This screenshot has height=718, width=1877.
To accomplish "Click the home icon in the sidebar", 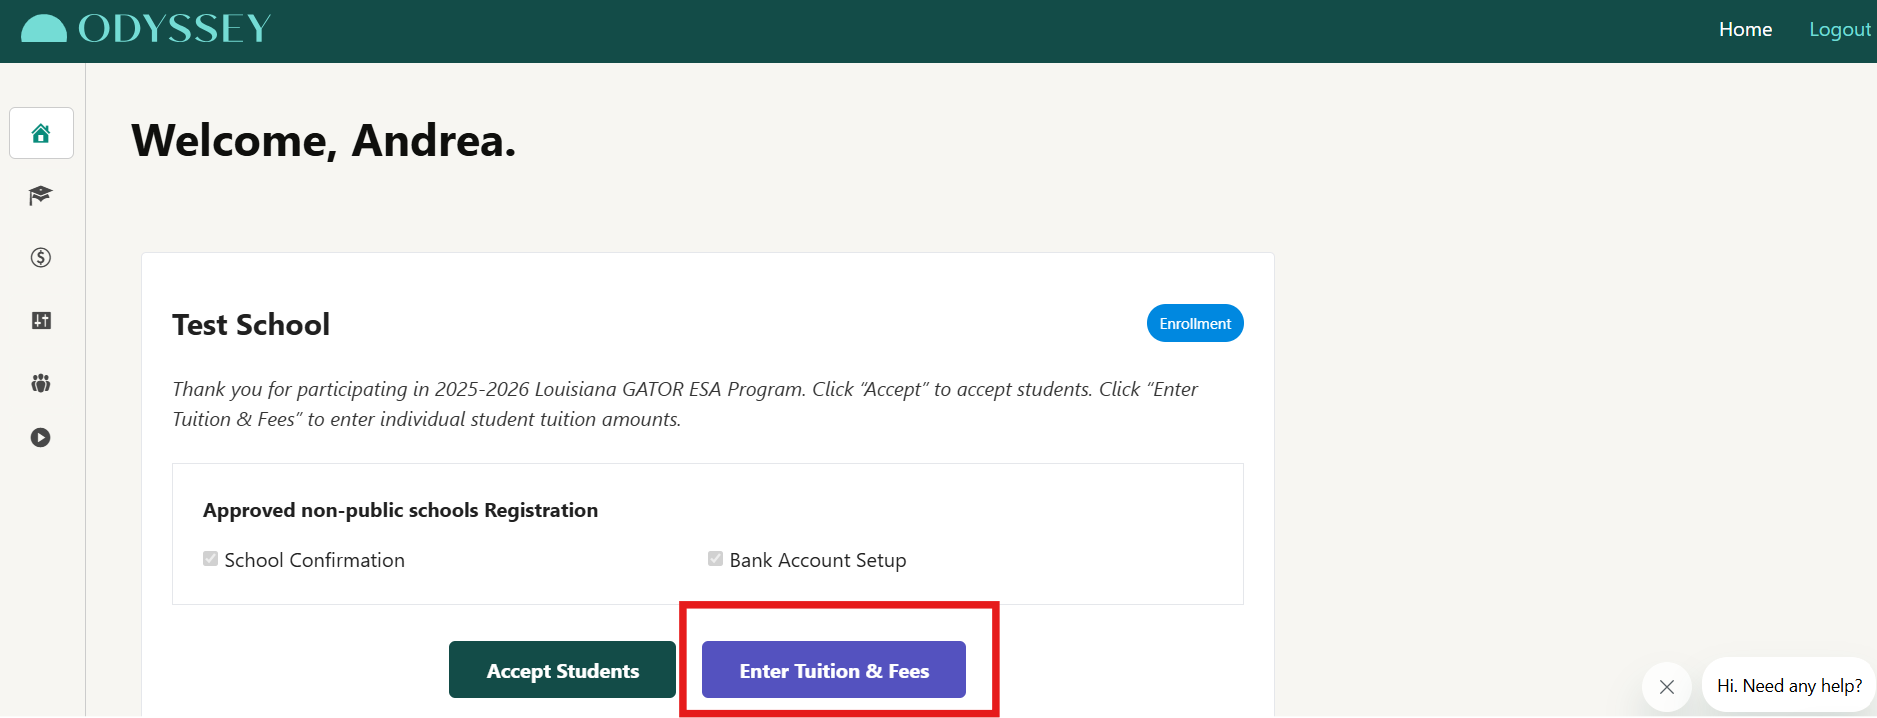I will 41,133.
